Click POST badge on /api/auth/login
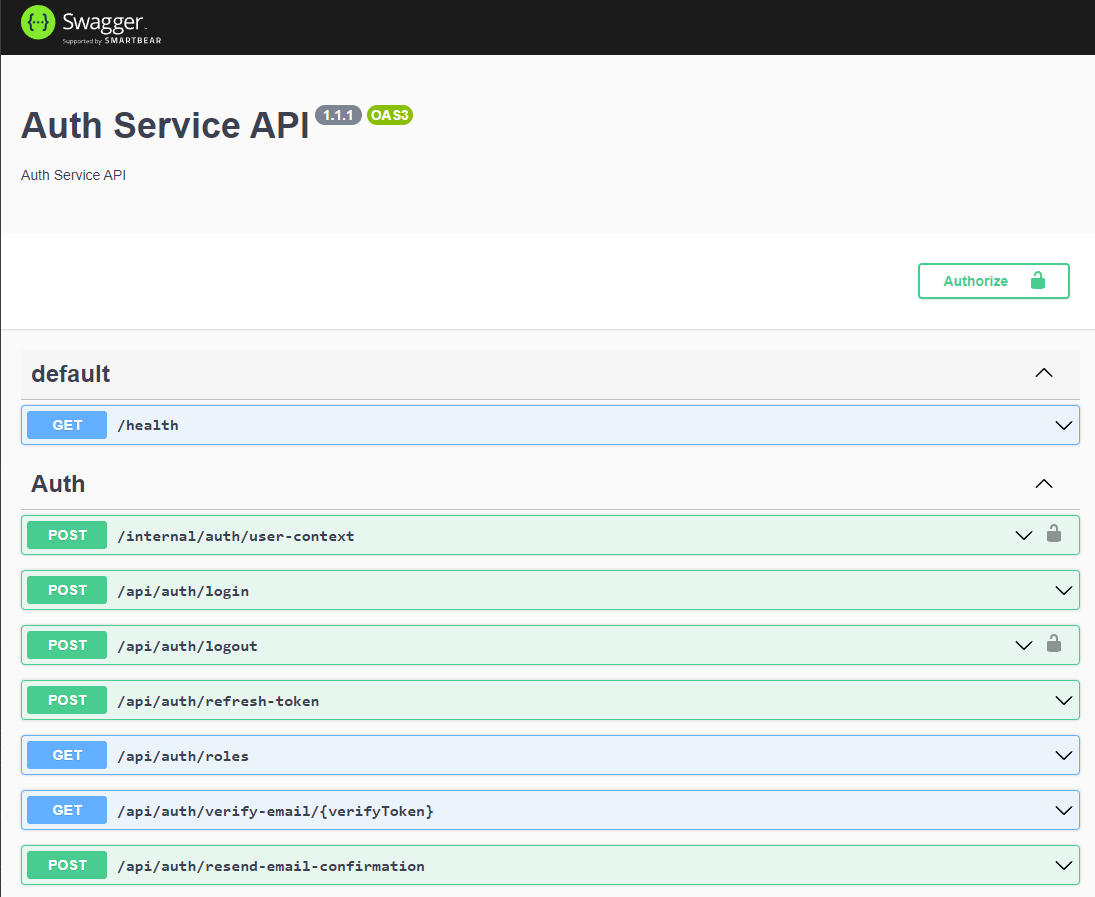Viewport: 1095px width, 897px height. pos(67,590)
